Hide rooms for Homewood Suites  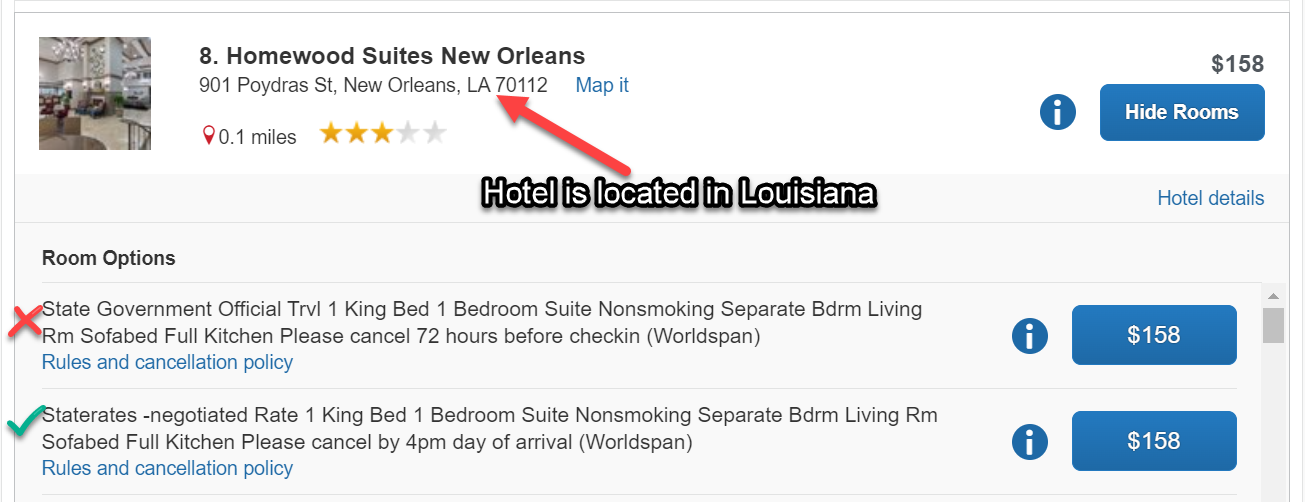(x=1181, y=112)
